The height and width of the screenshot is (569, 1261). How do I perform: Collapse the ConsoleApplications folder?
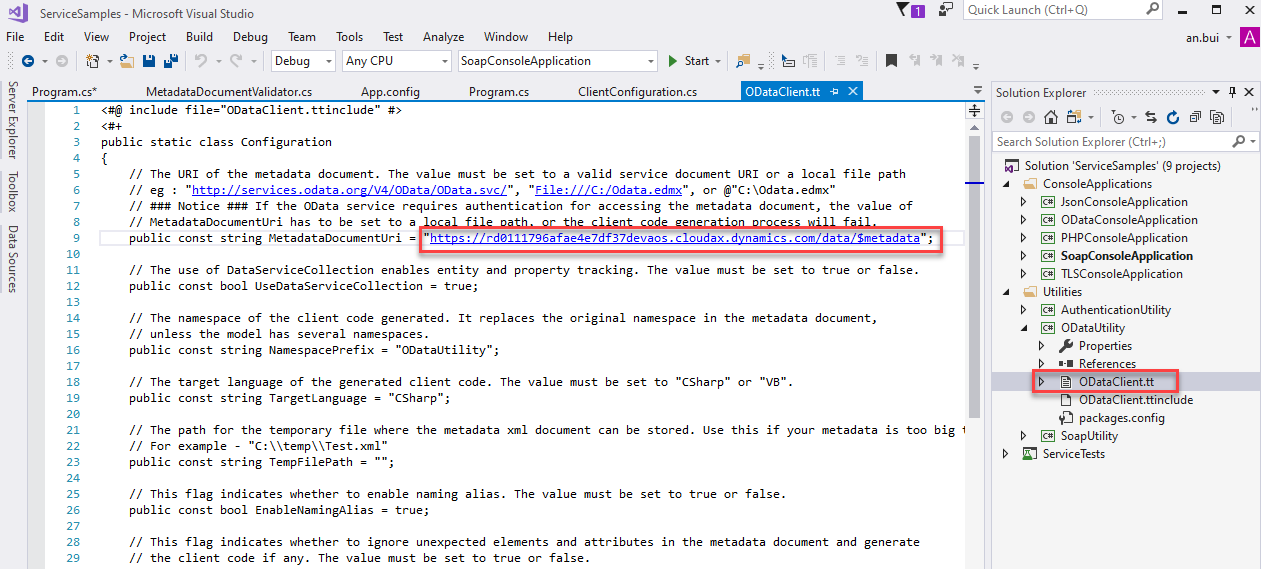(x=1006, y=184)
